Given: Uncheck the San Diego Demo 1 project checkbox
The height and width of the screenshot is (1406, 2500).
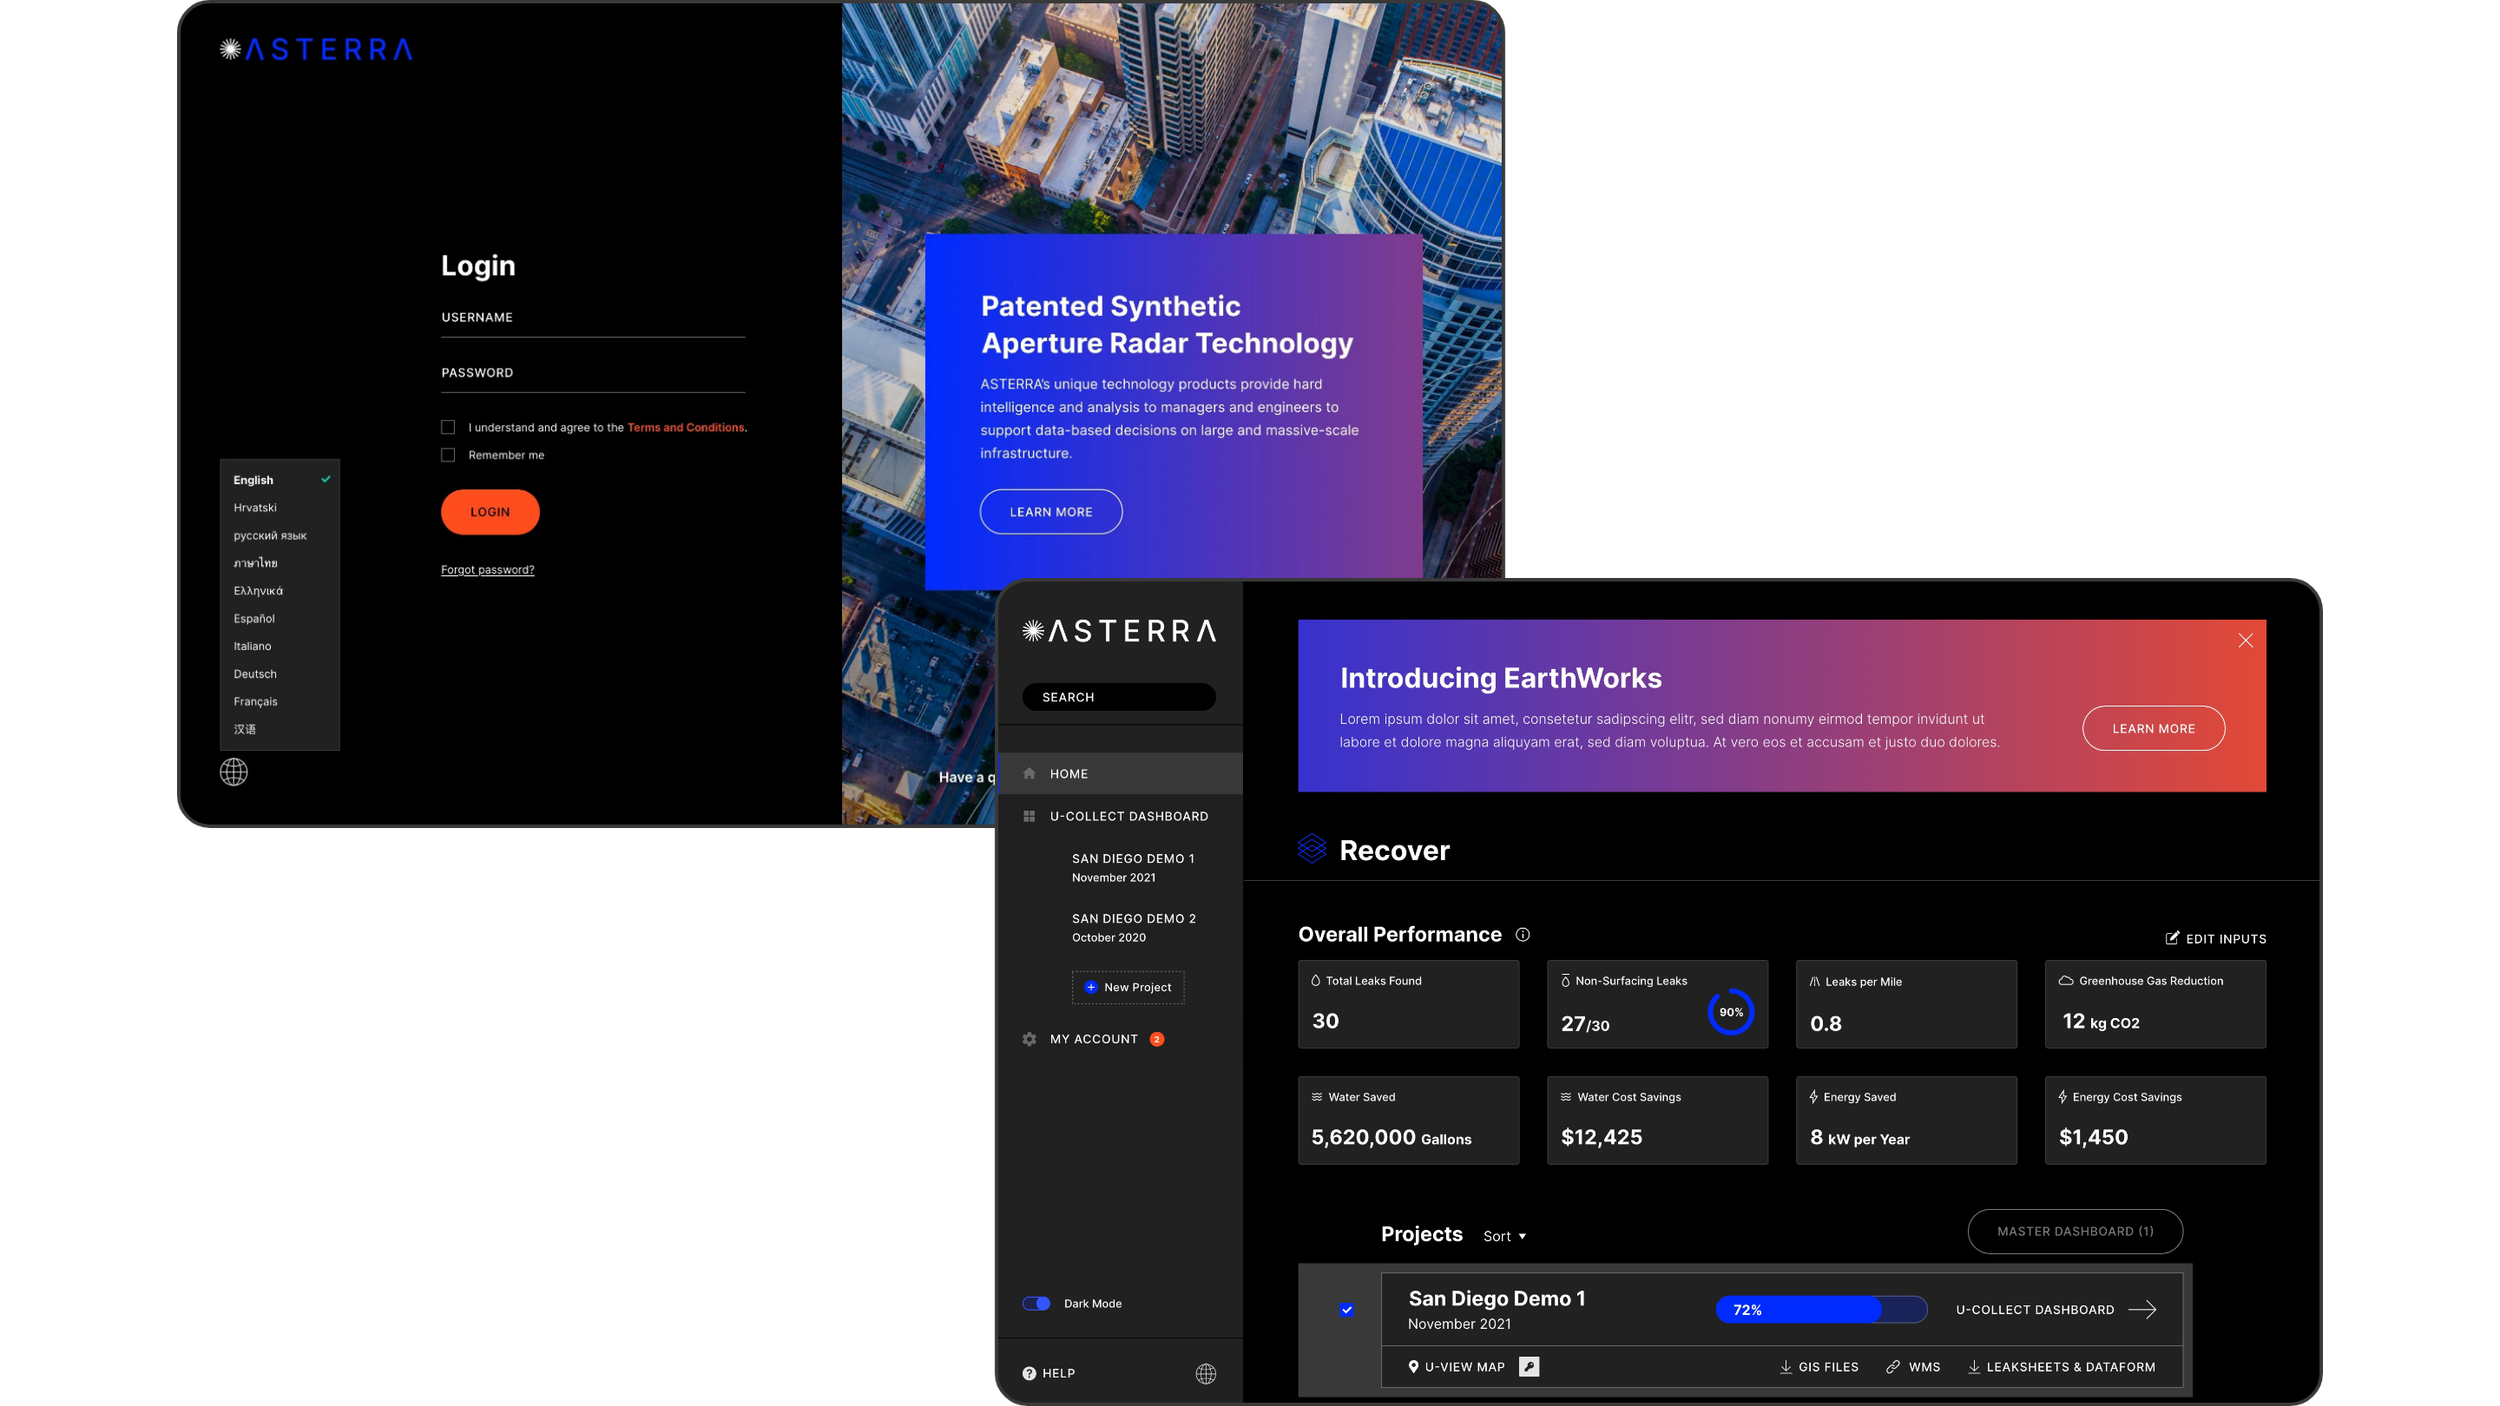Looking at the screenshot, I should [1347, 1309].
